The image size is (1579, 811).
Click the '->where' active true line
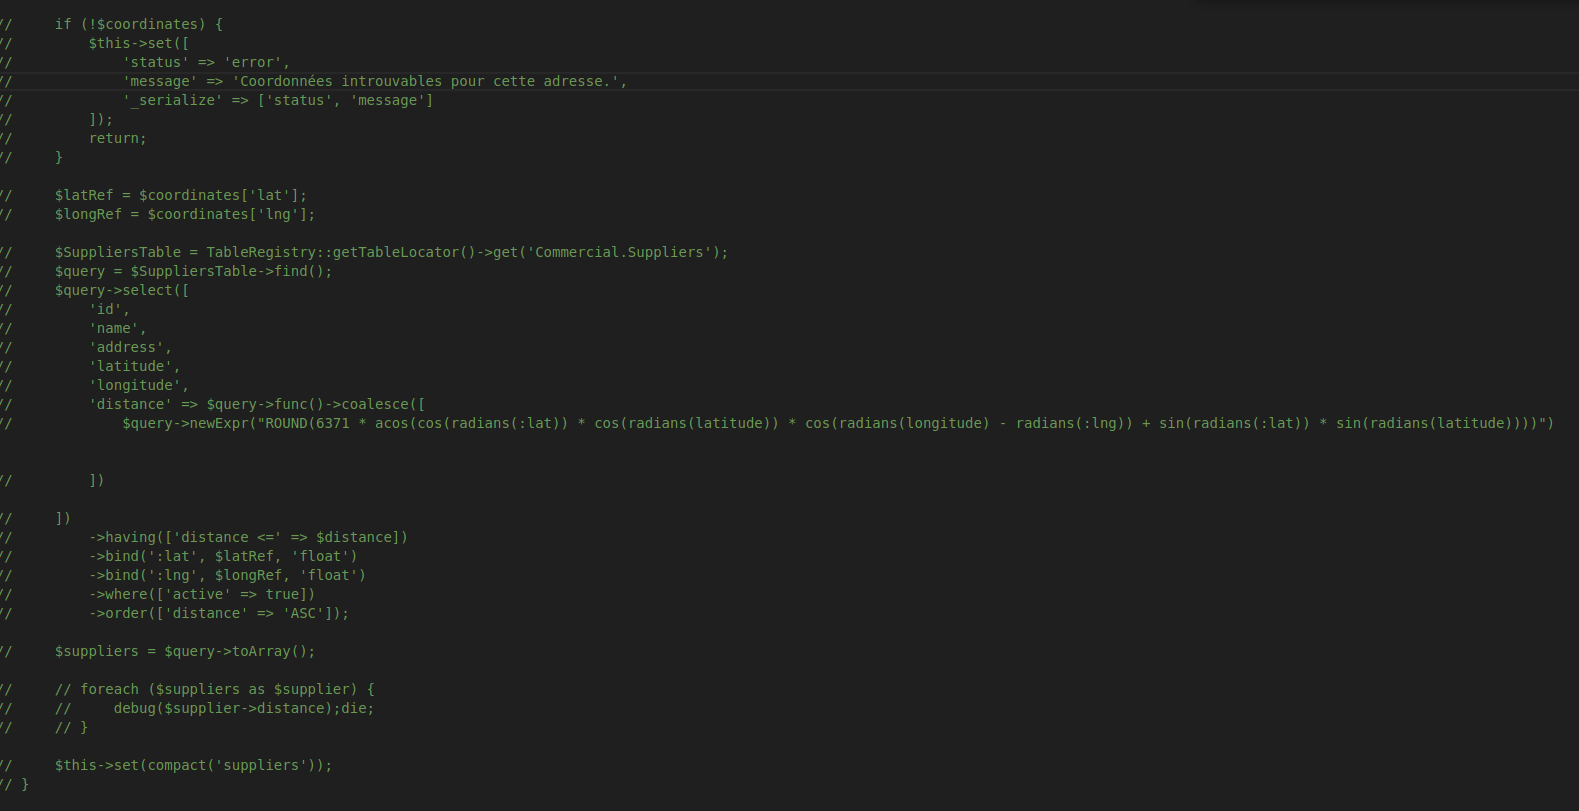click(x=201, y=594)
